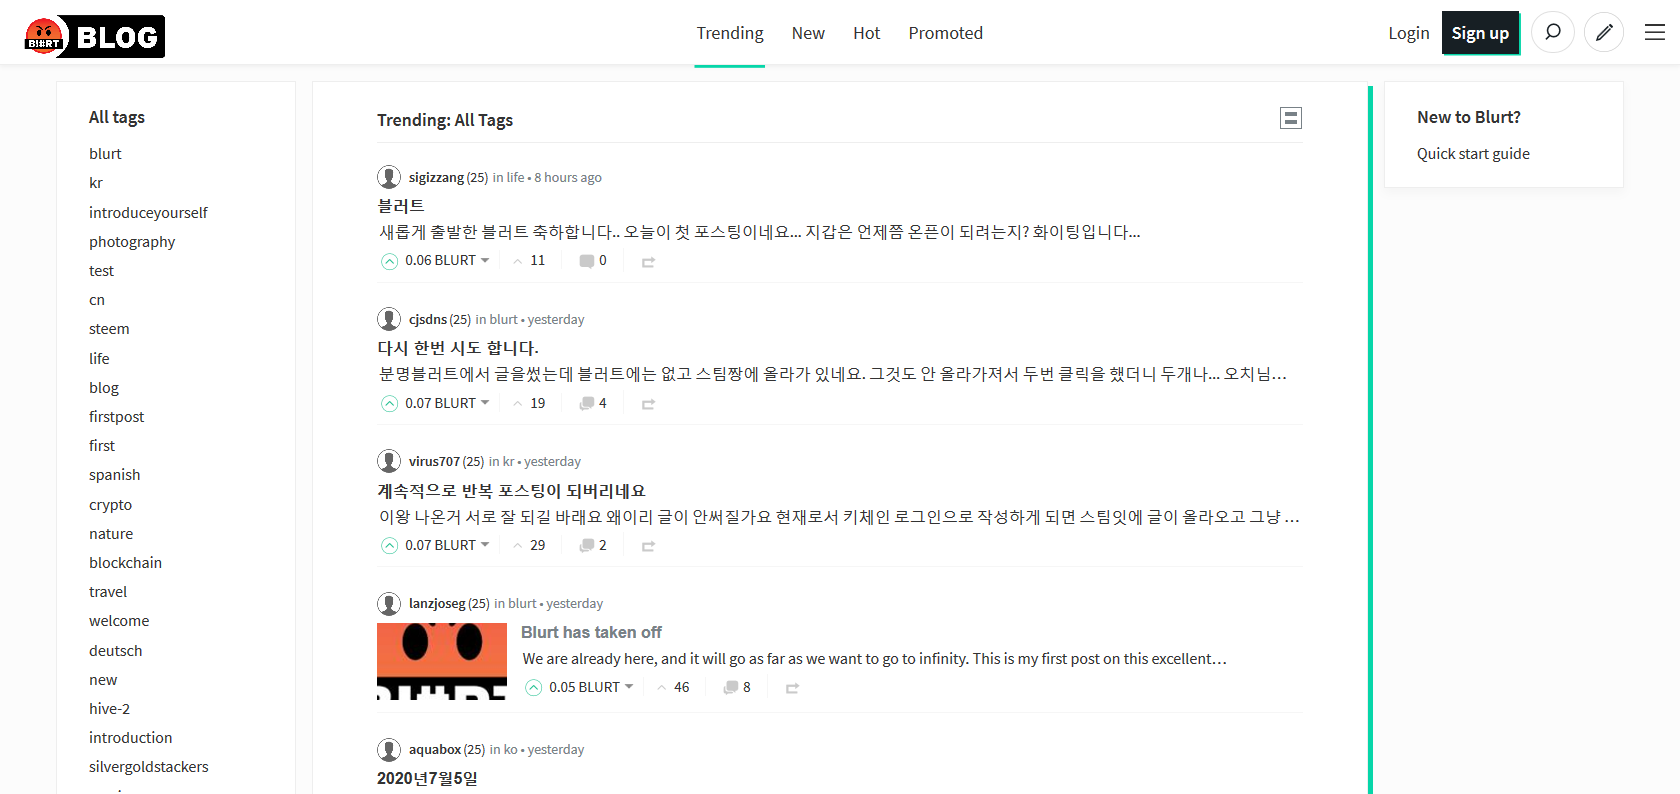Open aquabox's avatar
The height and width of the screenshot is (794, 1680).
pyautogui.click(x=389, y=749)
